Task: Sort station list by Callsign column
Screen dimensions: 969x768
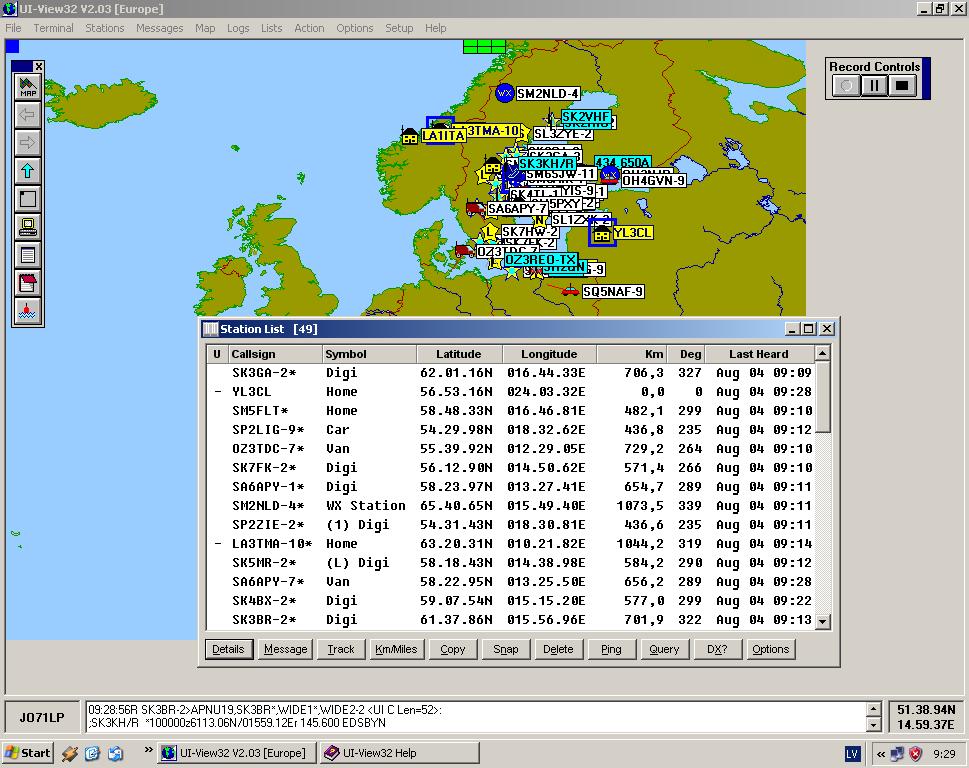Action: 273,354
